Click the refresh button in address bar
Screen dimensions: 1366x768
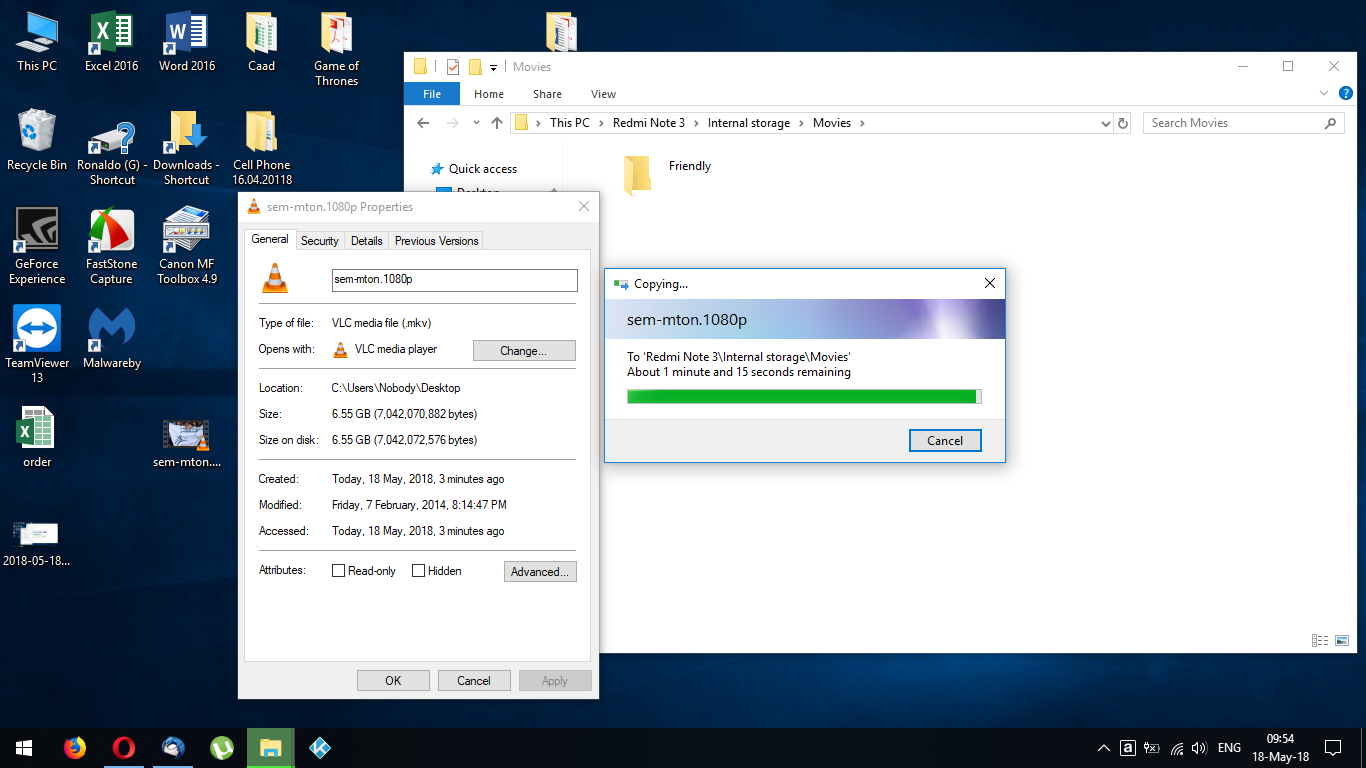click(1123, 123)
